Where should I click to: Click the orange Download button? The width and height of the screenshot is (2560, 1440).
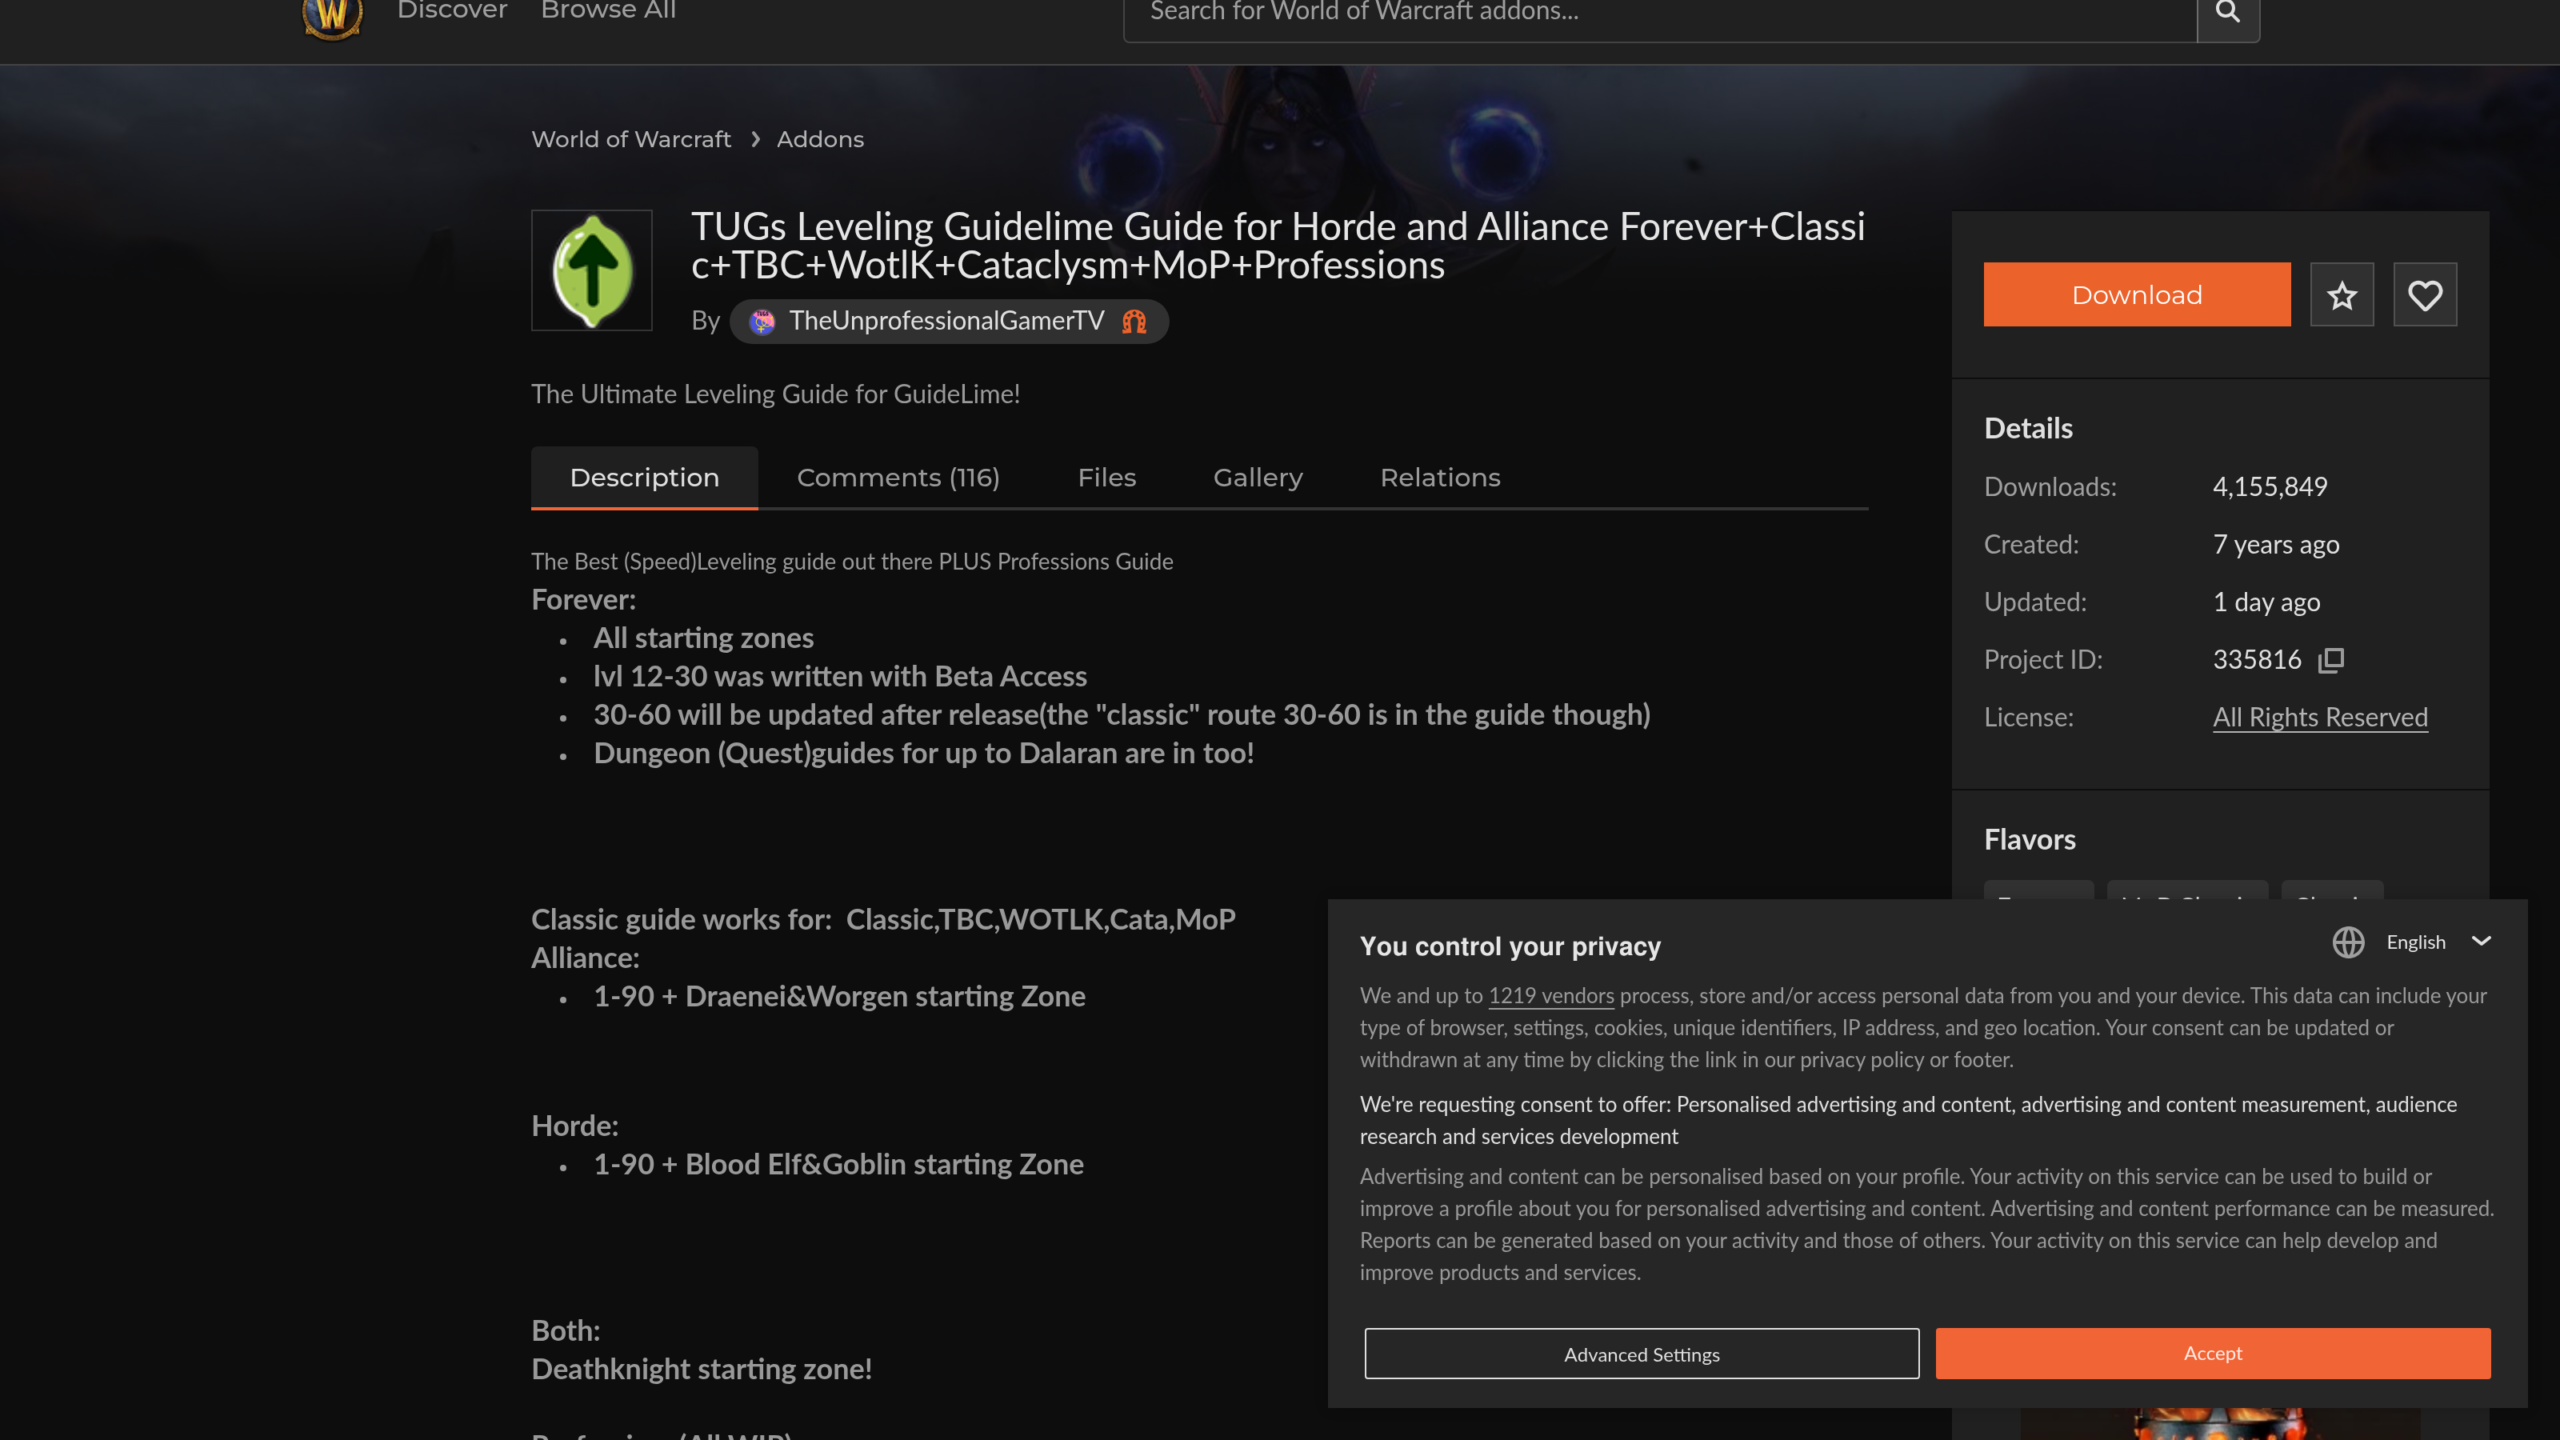click(2137, 295)
